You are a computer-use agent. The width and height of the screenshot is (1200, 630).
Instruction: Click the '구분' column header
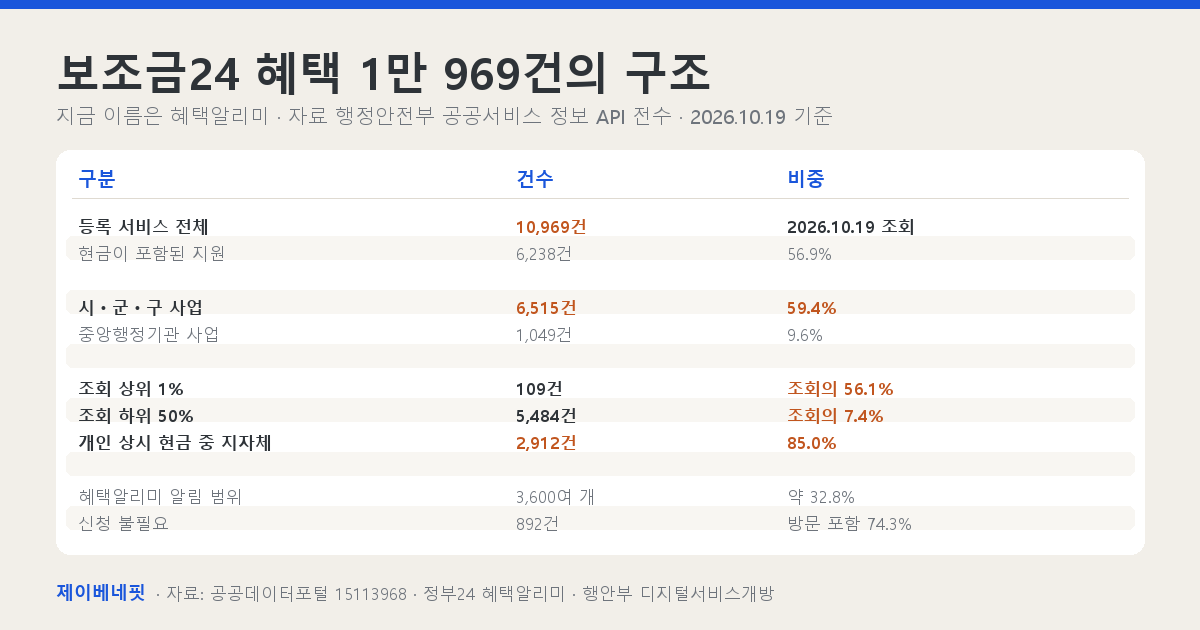[x=97, y=179]
